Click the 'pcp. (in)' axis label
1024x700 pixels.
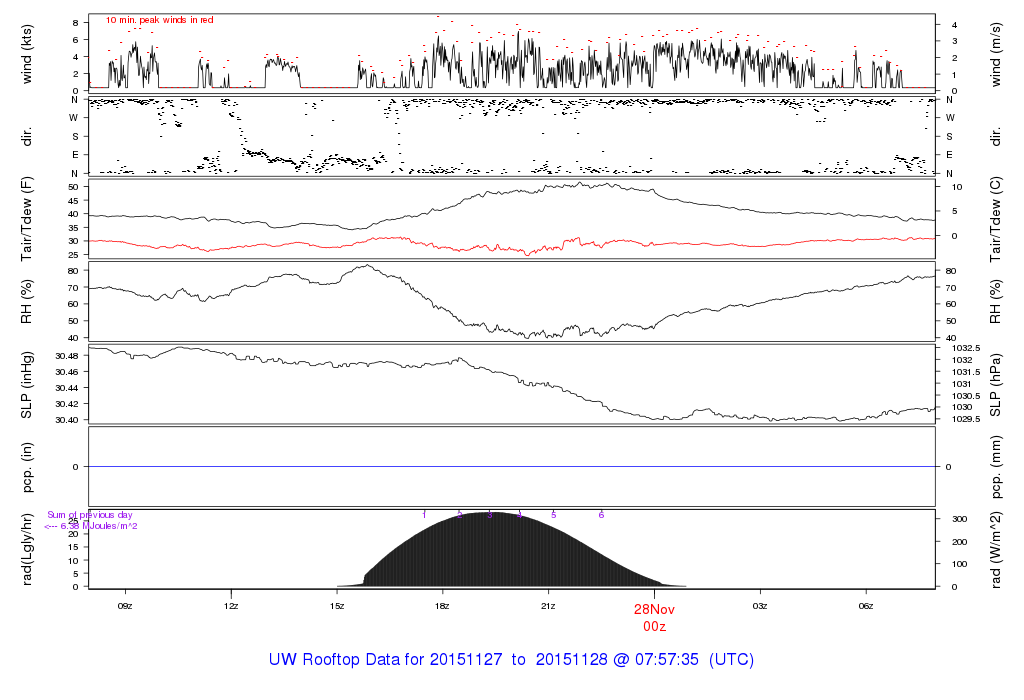28,468
